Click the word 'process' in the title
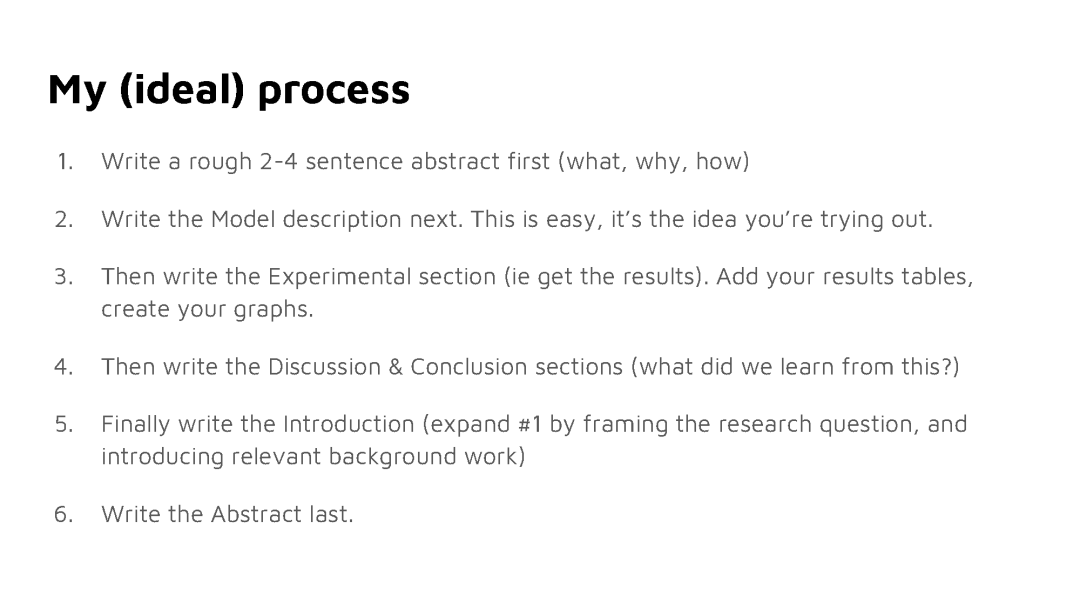 (x=334, y=92)
